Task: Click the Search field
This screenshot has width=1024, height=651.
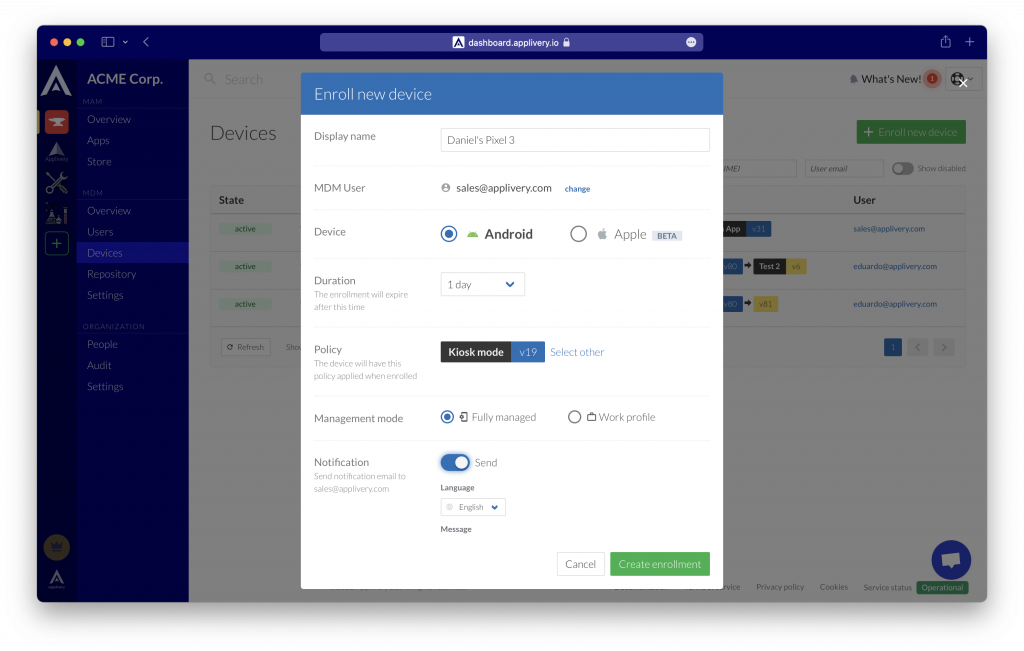Action: [244, 79]
